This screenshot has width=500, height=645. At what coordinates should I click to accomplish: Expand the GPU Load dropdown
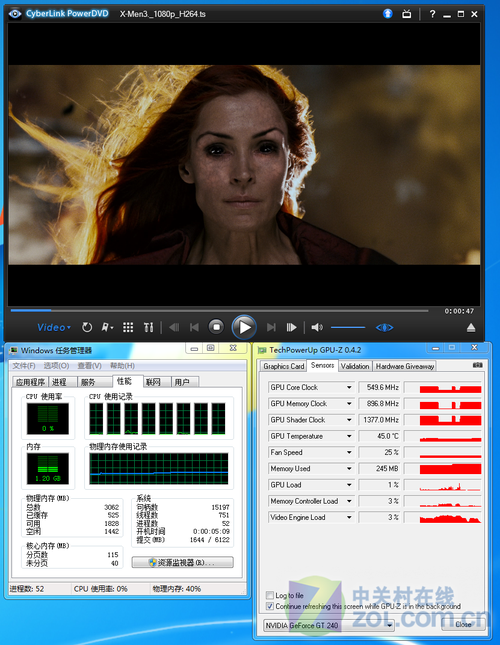349,485
